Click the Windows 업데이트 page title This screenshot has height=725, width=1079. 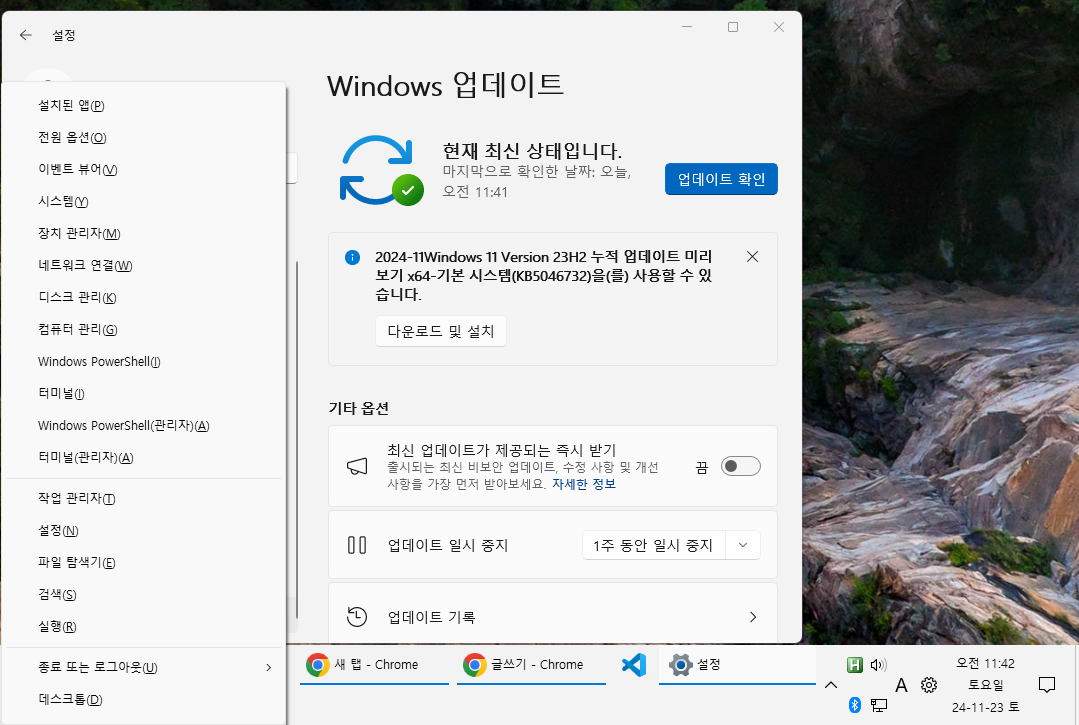(445, 85)
